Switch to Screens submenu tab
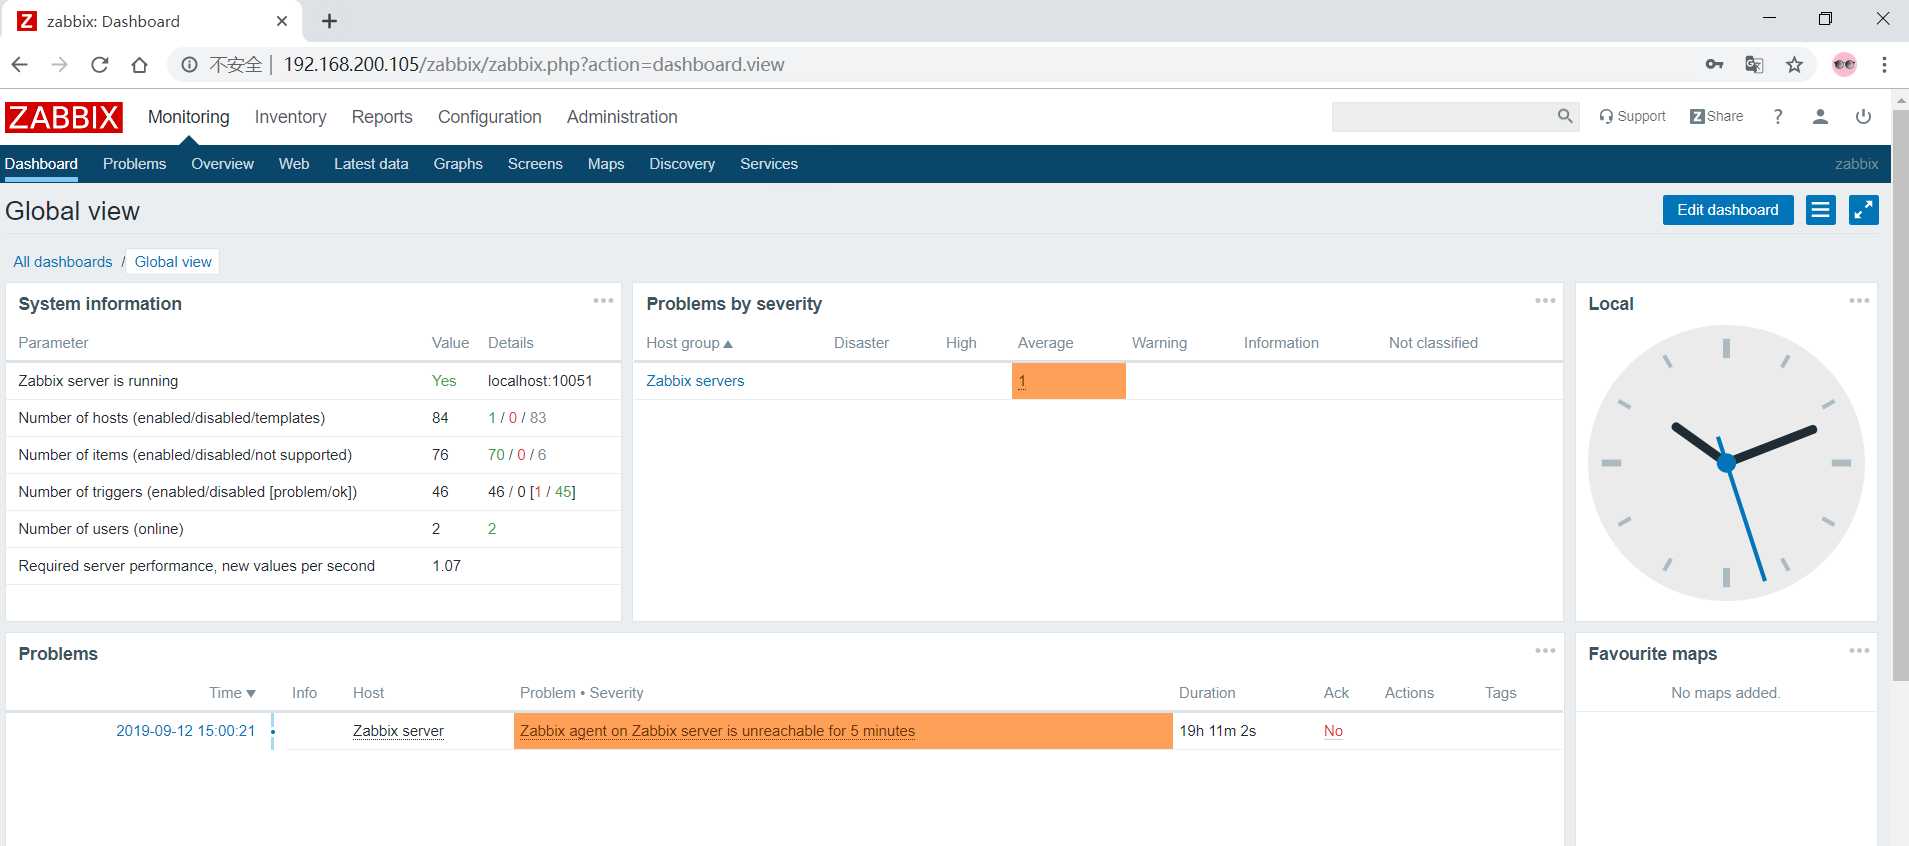 [x=535, y=164]
